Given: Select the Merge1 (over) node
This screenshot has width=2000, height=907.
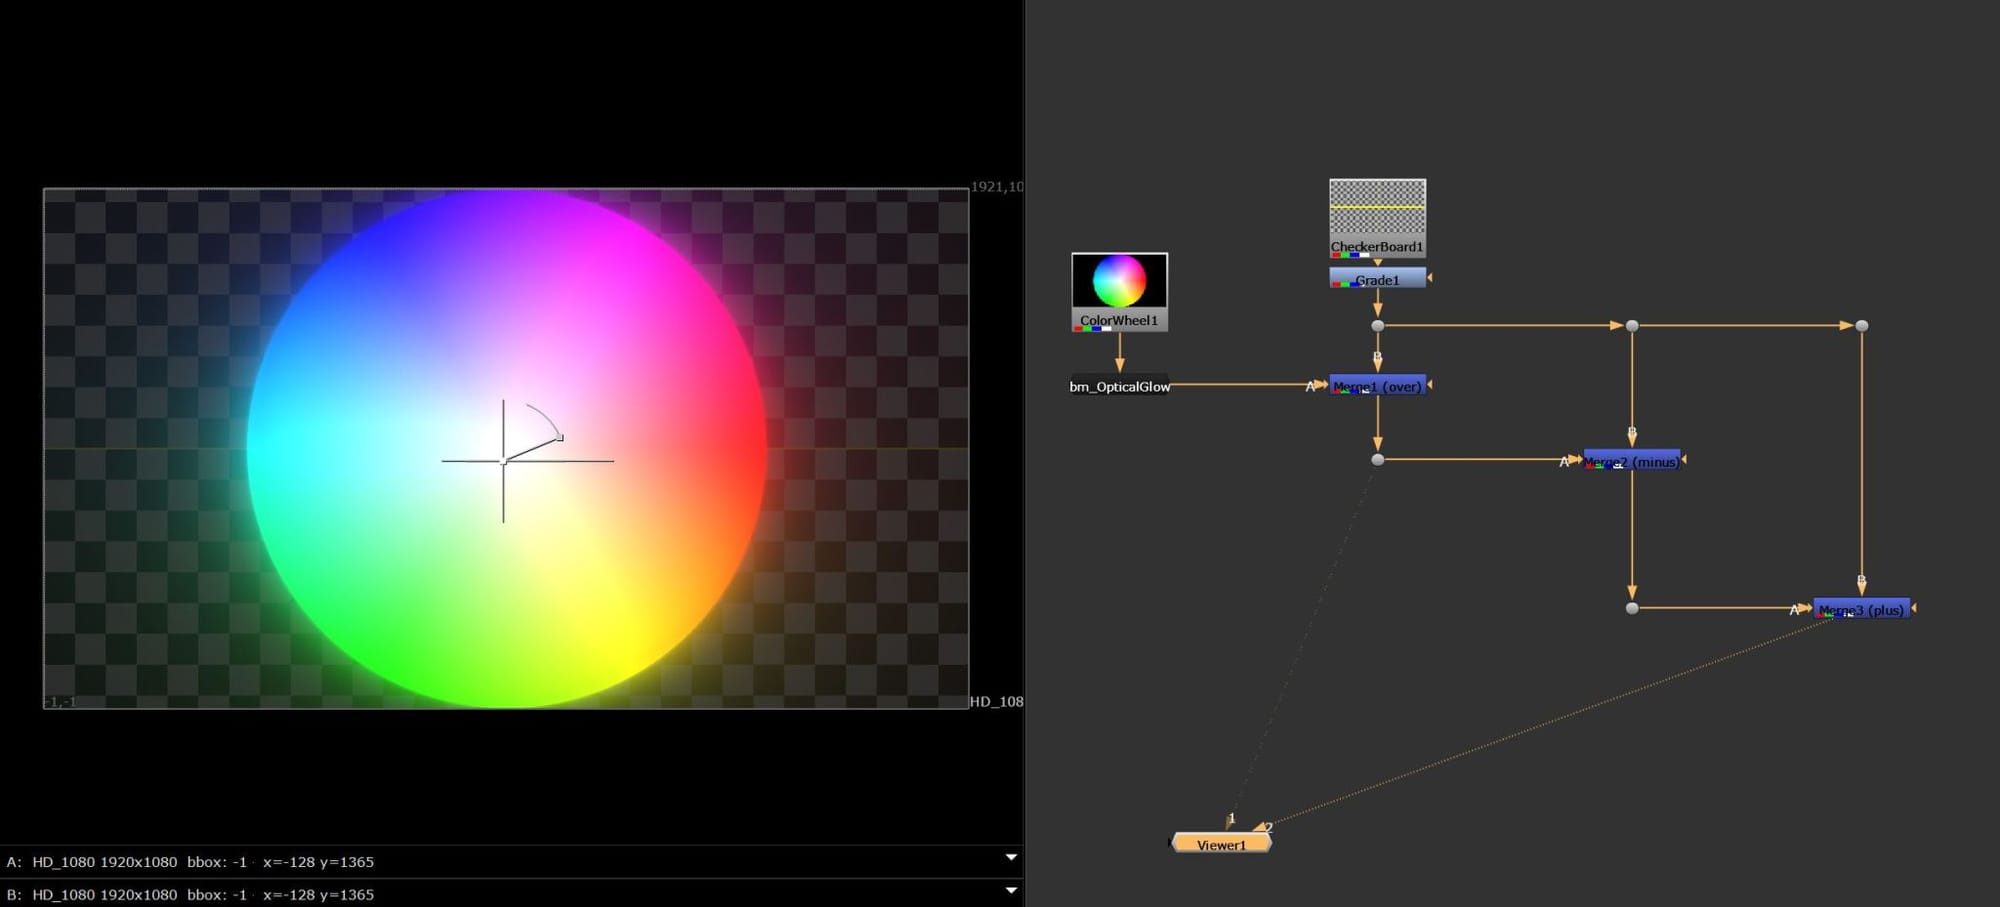Looking at the screenshot, I should tap(1377, 386).
